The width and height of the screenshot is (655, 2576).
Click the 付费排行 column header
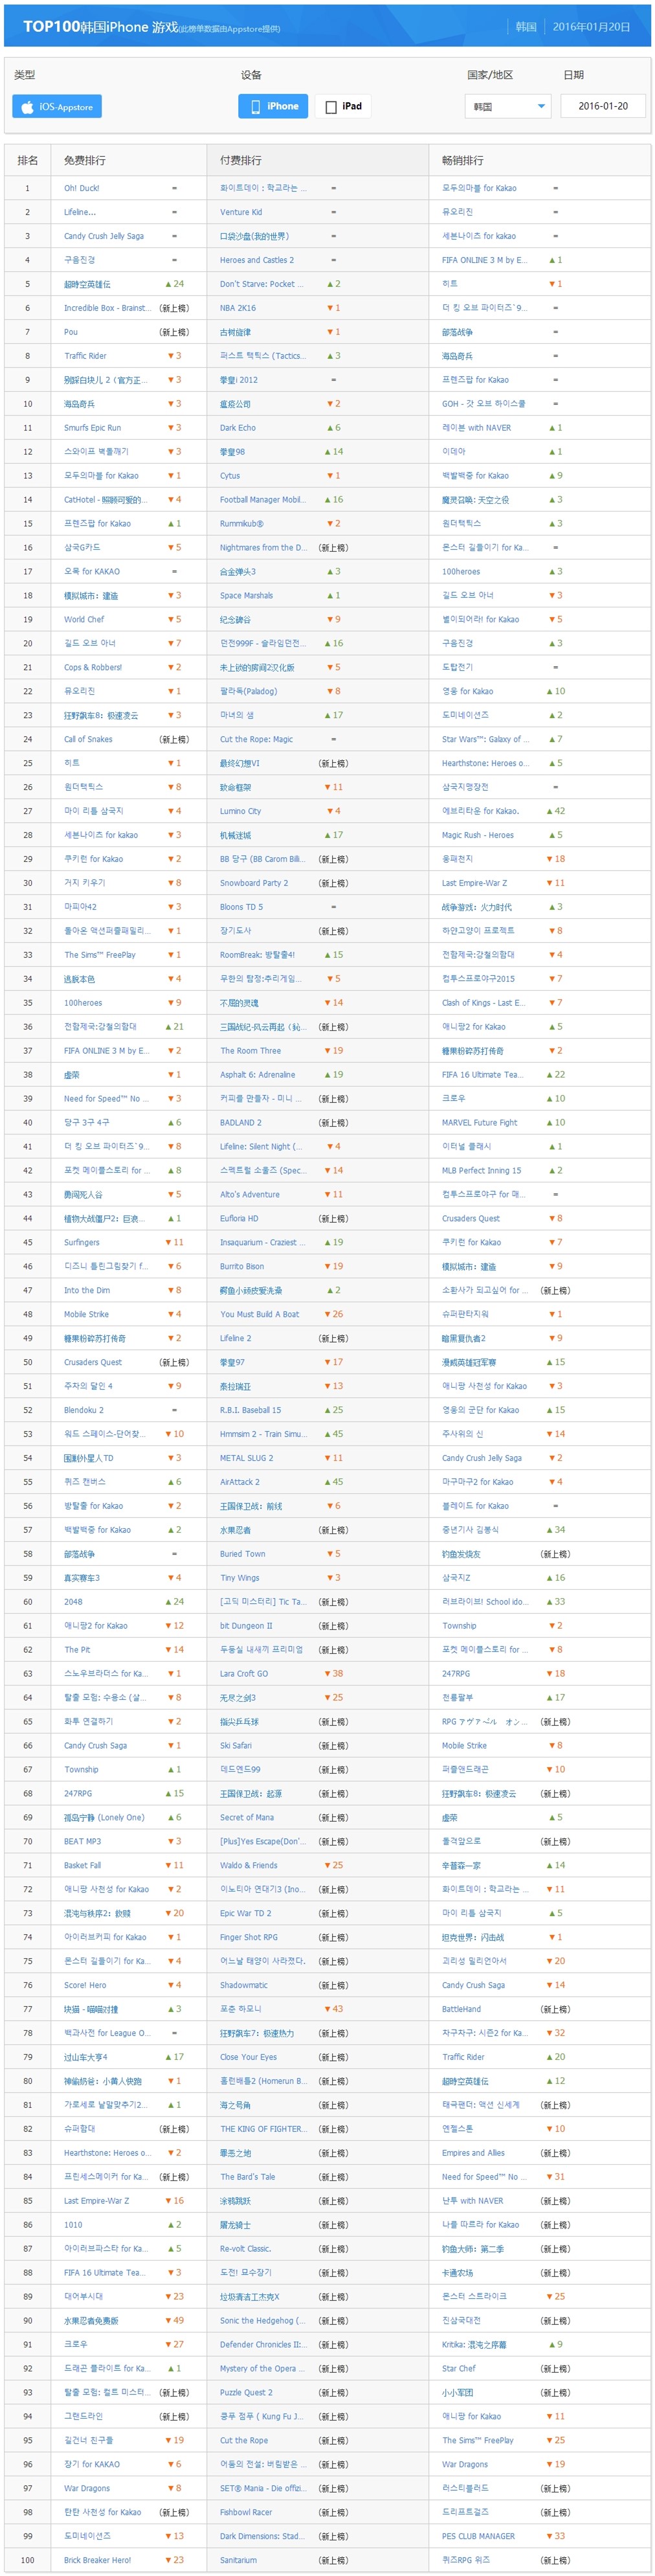(241, 161)
